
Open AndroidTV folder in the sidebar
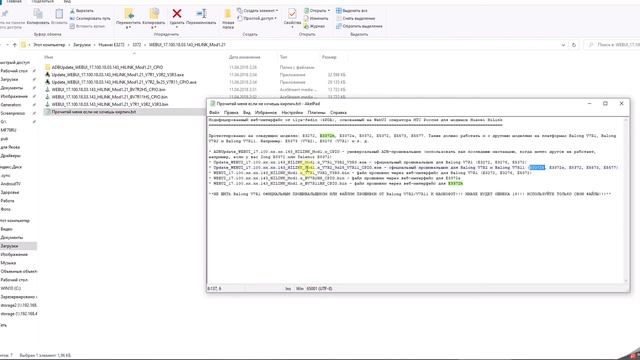[x=10, y=184]
